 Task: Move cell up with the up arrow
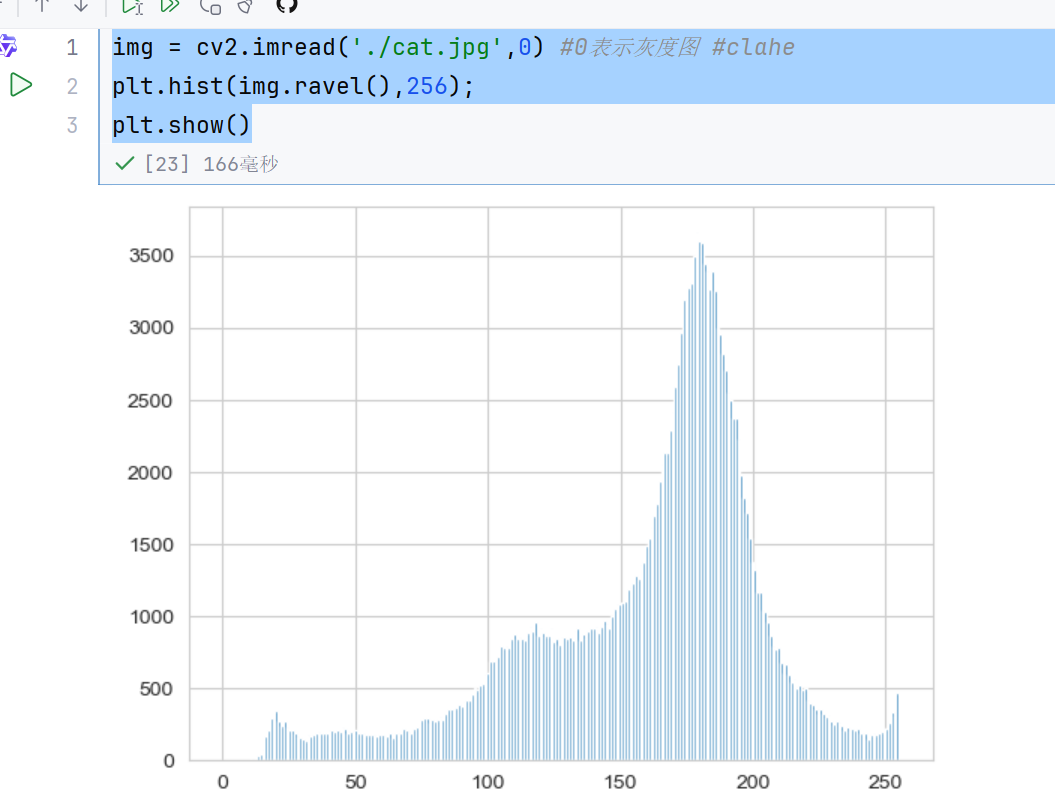42,5
